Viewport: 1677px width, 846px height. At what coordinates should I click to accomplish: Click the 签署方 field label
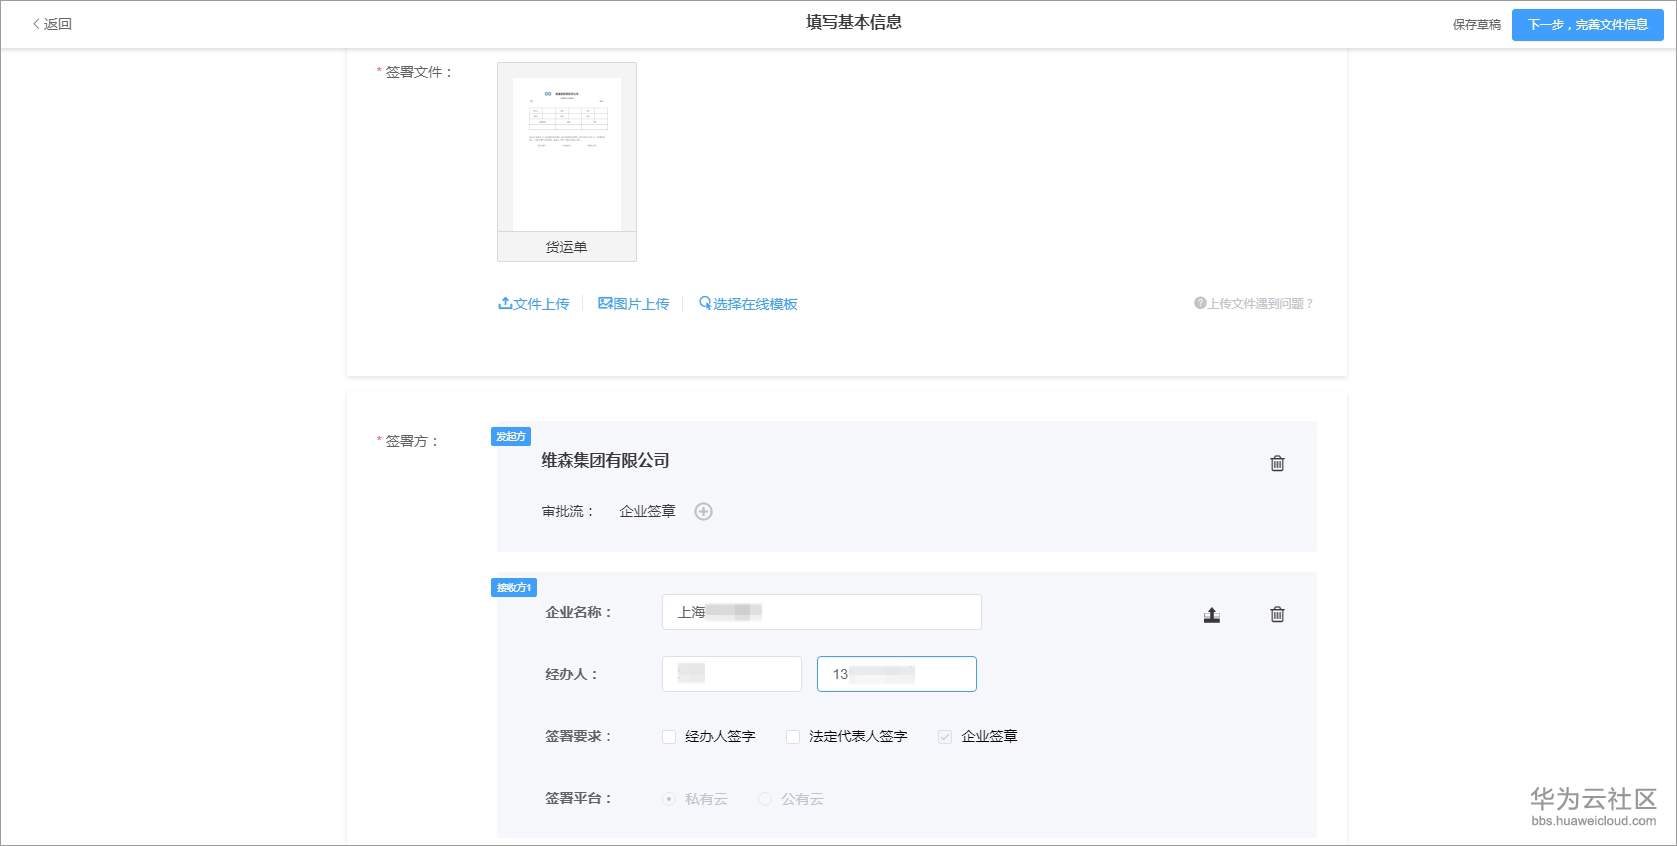412,441
